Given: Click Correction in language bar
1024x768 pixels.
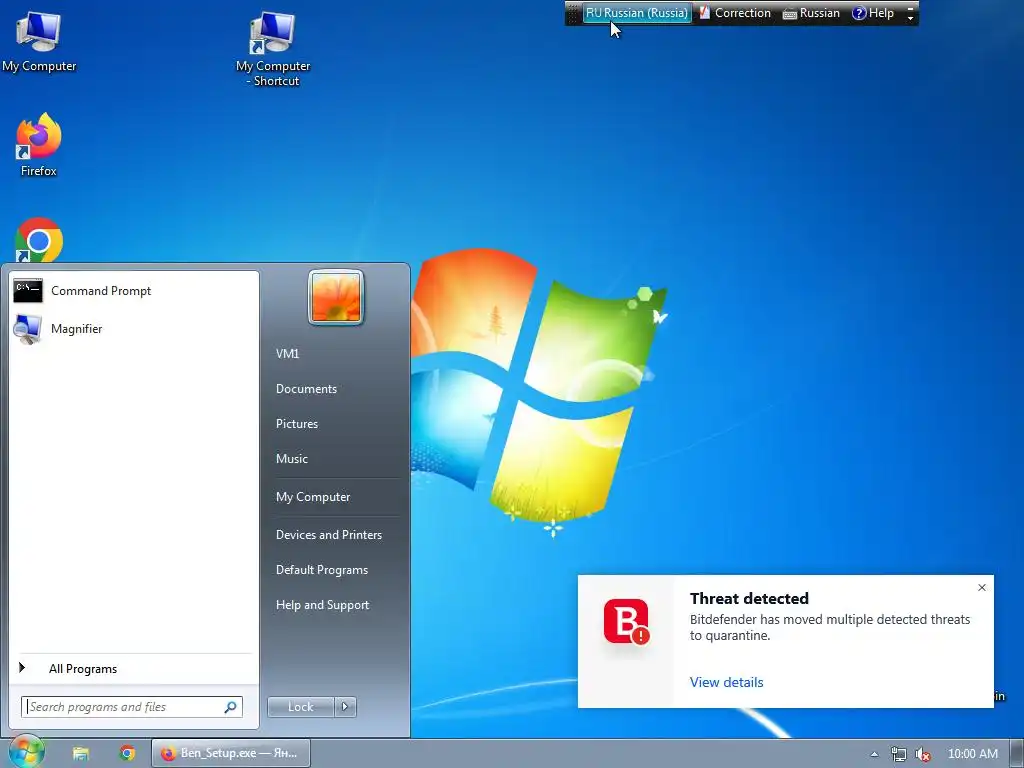Looking at the screenshot, I should 735,12.
